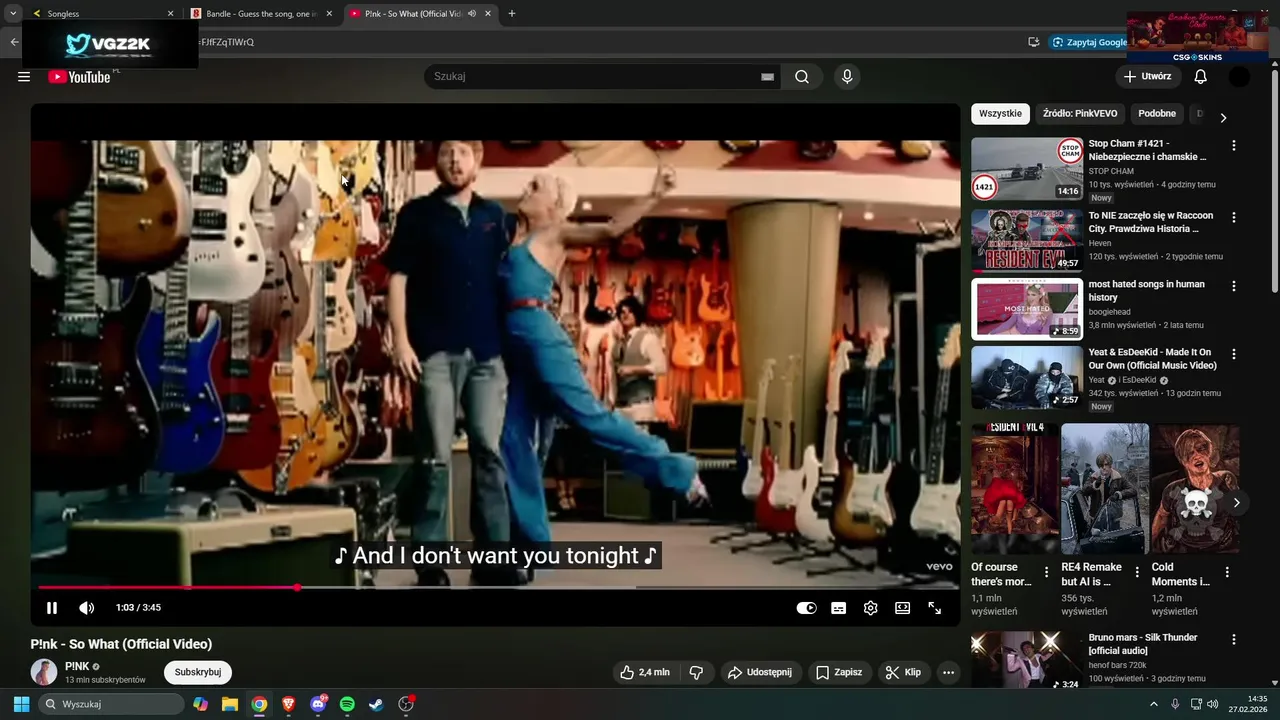This screenshot has width=1280, height=720.
Task: Click the search magnifier button
Action: coord(802,77)
